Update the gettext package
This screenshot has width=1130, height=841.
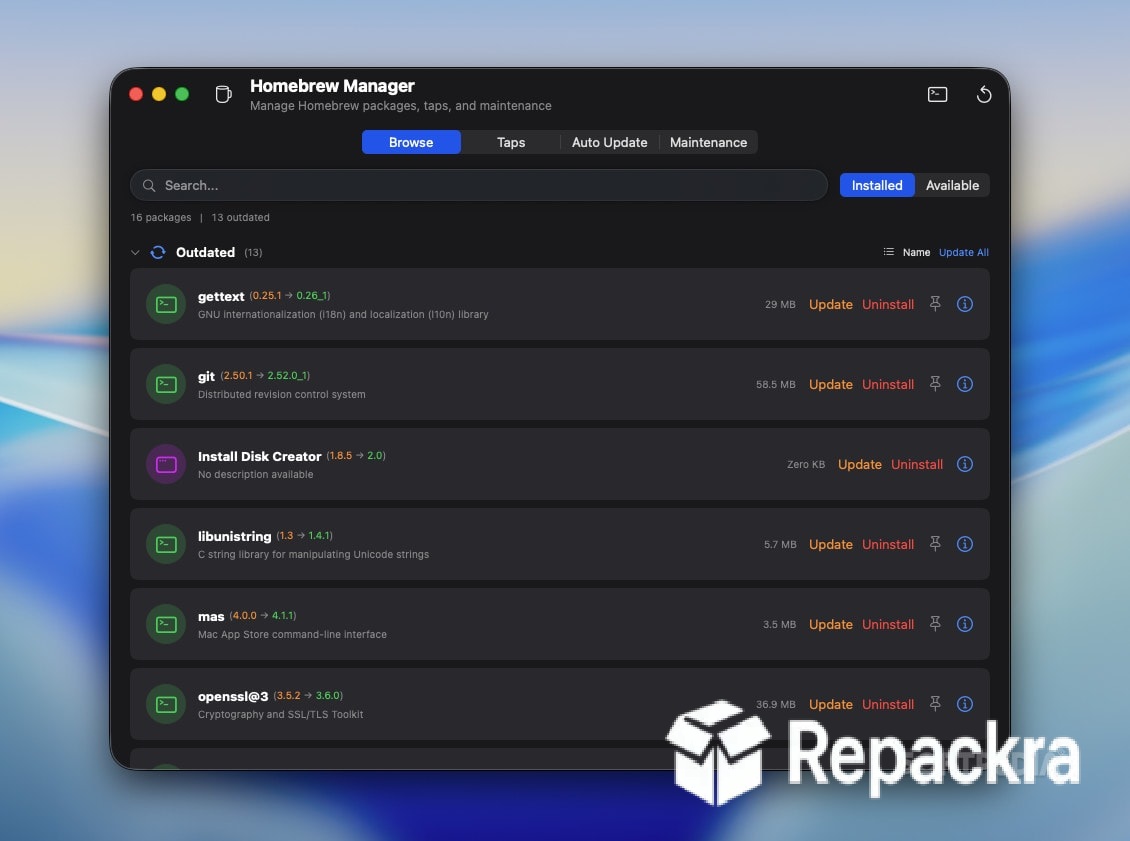[x=830, y=304]
